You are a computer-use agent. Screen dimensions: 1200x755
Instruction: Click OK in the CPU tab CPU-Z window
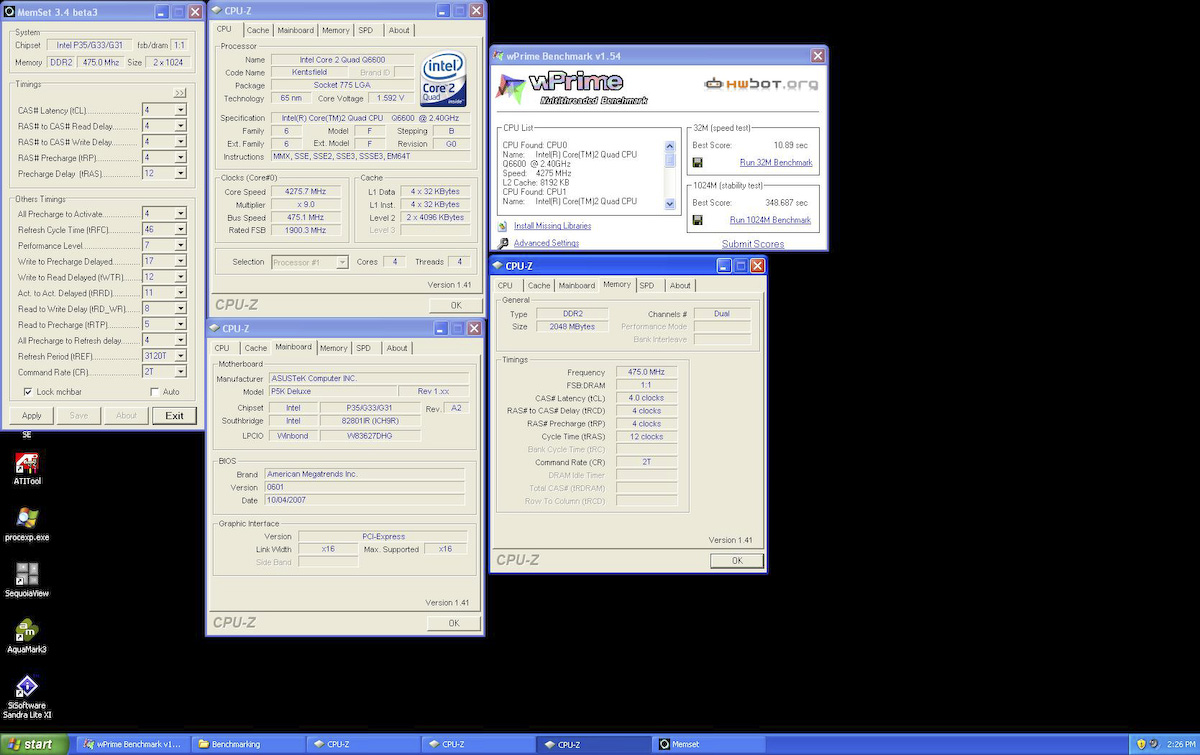[455, 305]
